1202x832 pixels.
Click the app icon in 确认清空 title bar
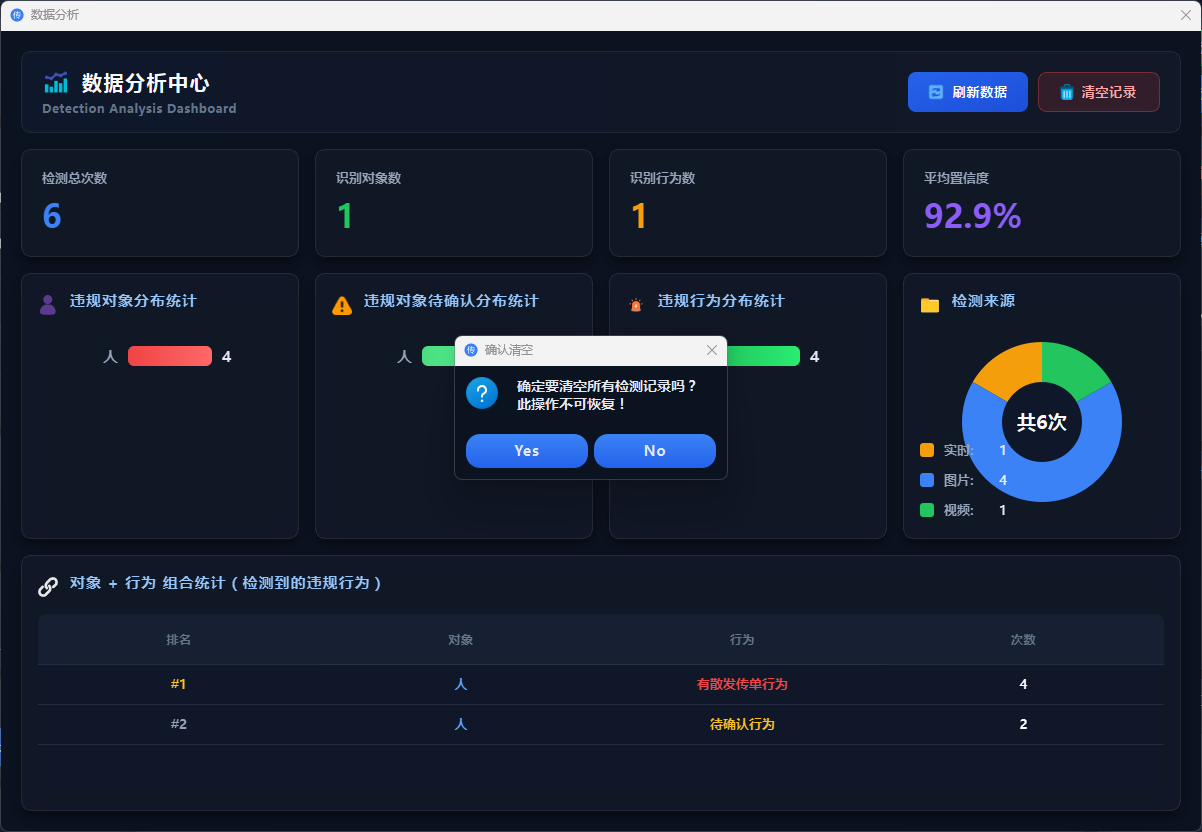point(472,350)
